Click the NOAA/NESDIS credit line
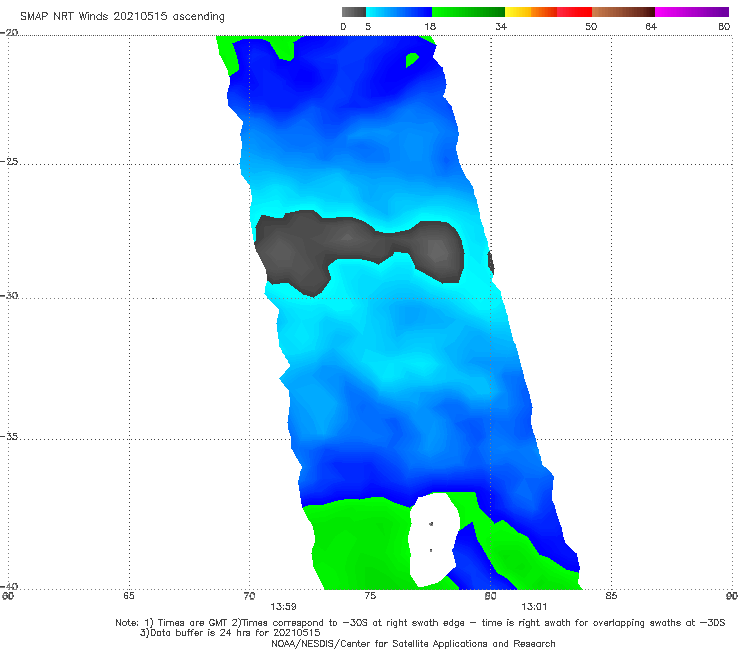The image size is (740, 650). (413, 644)
